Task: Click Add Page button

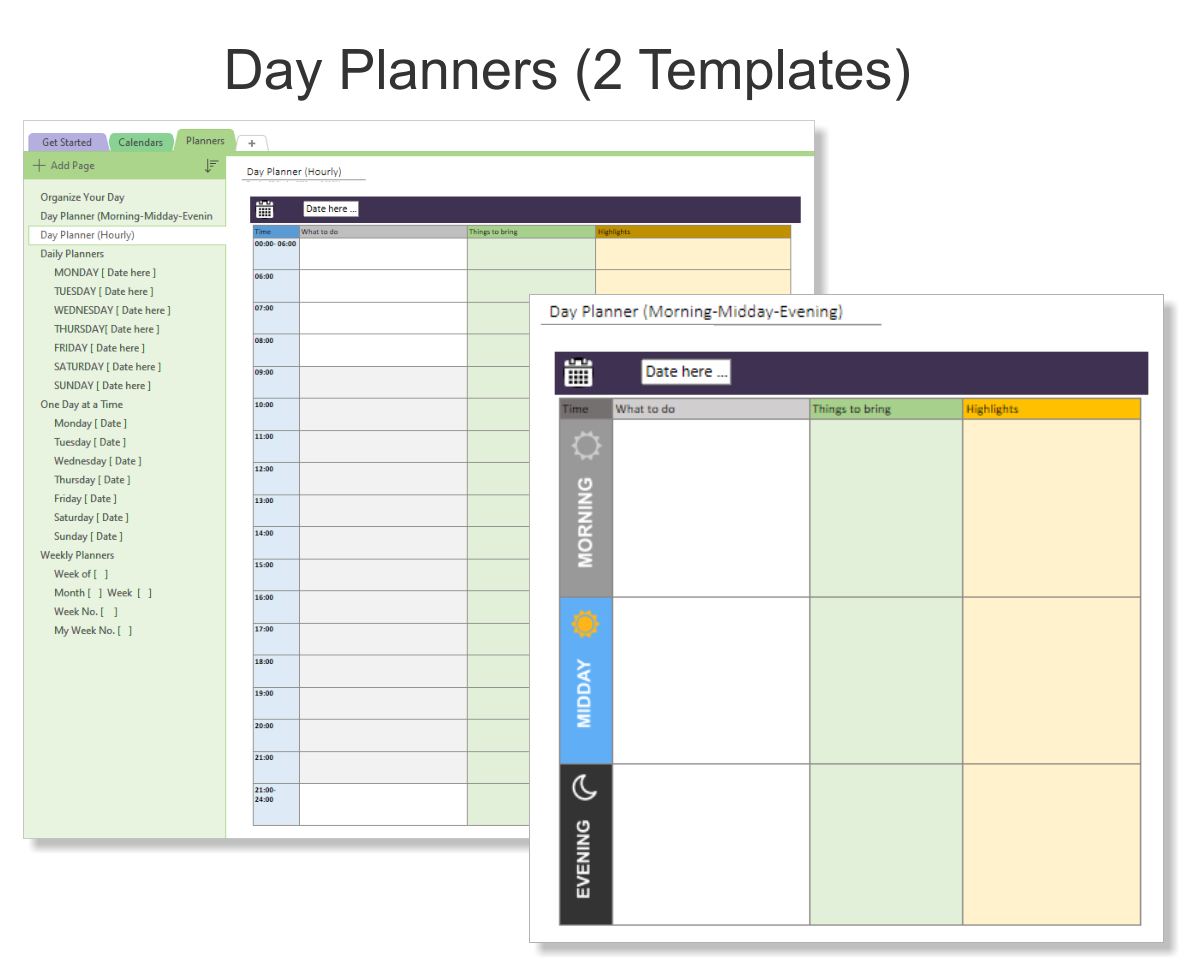Action: pos(64,165)
